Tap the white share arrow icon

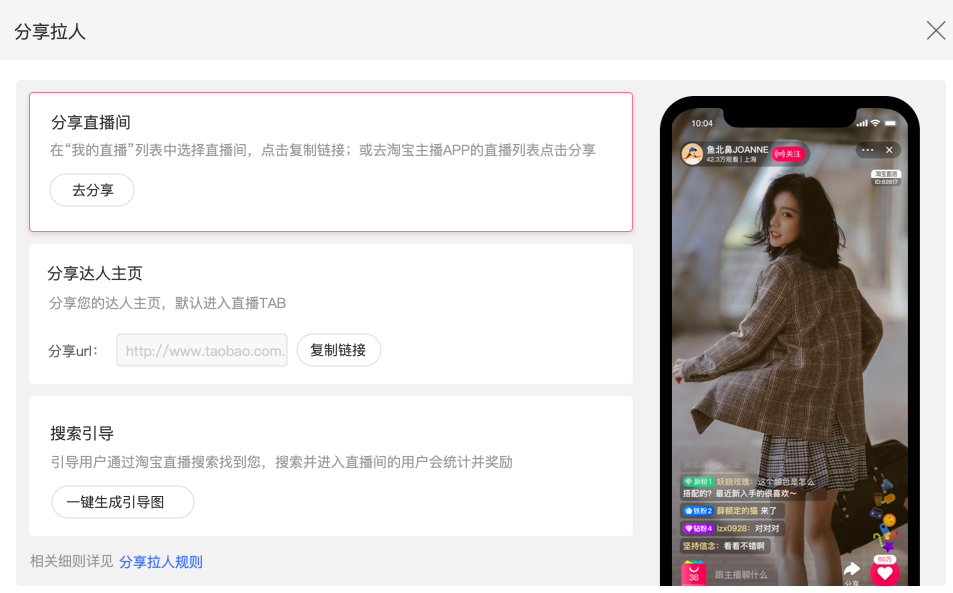(x=852, y=570)
